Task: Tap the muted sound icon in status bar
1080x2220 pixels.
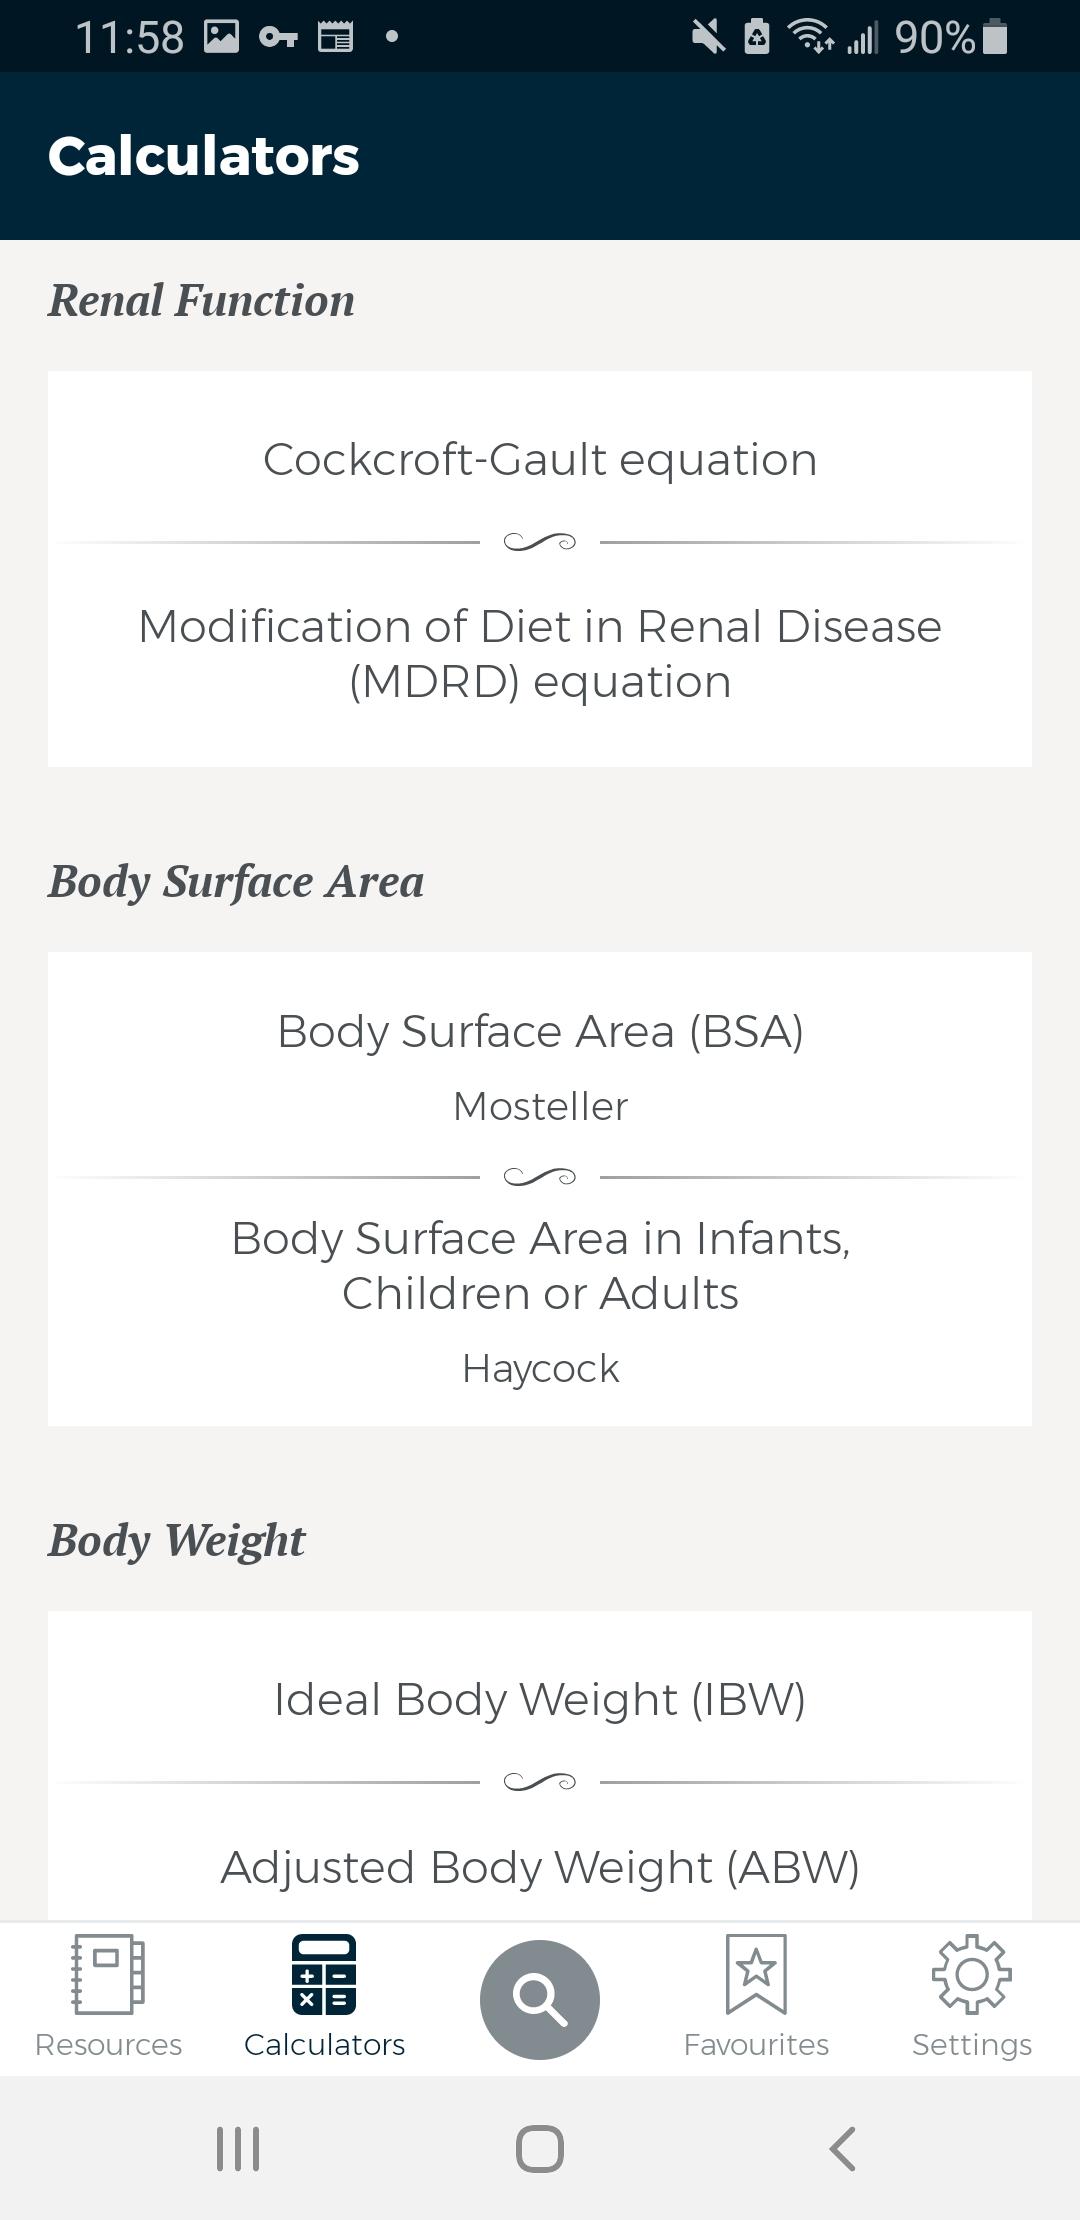Action: pyautogui.click(x=708, y=38)
